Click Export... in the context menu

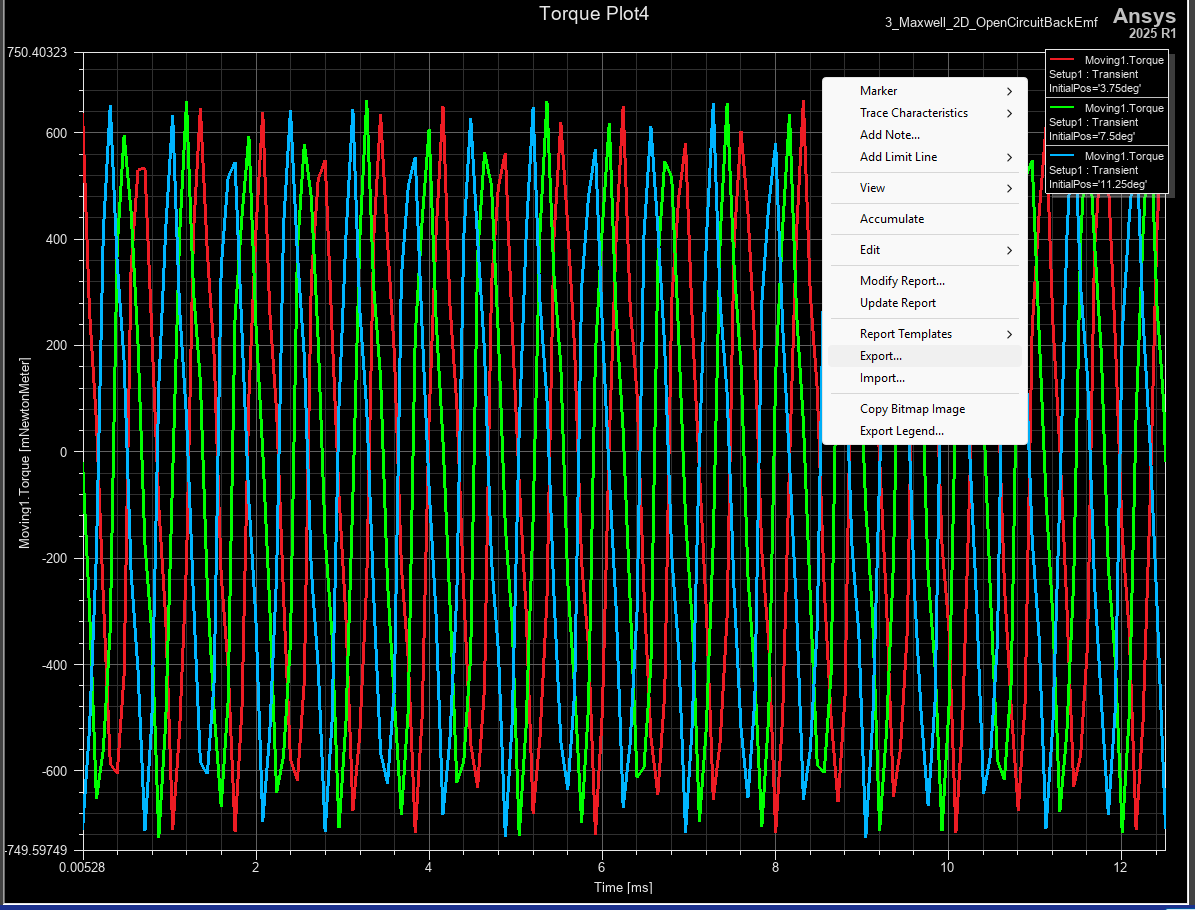tap(880, 356)
